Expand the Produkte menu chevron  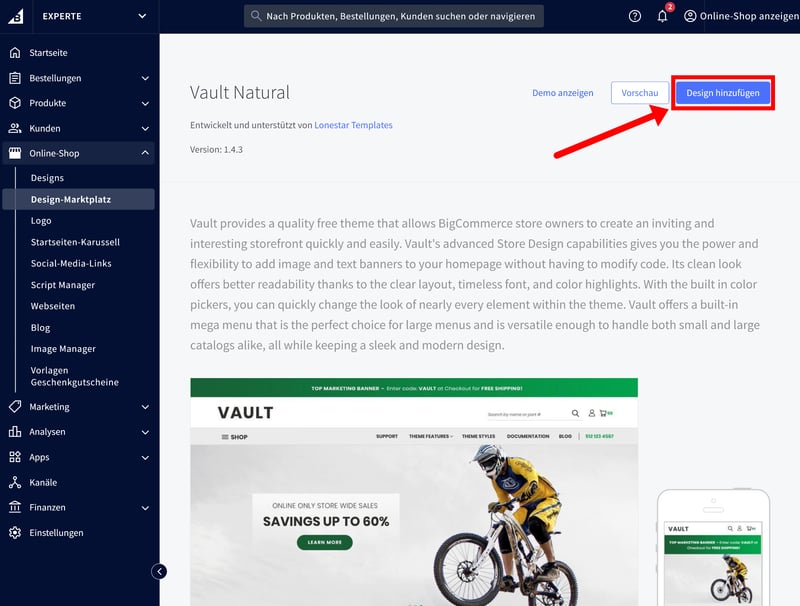click(x=145, y=104)
